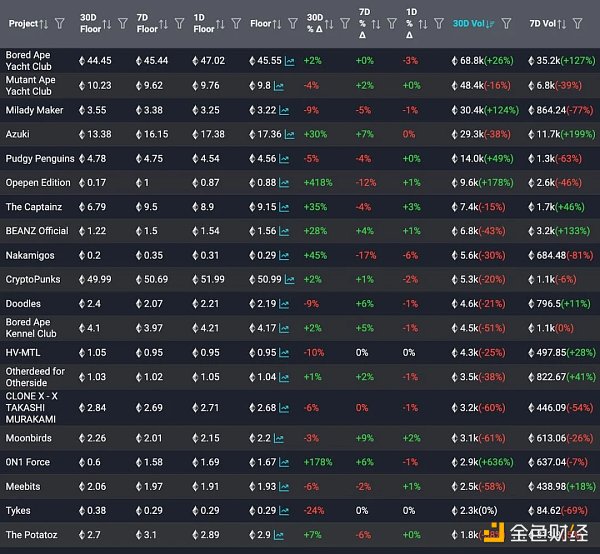Sort by 7D Floor column arrows

click(x=163, y=24)
